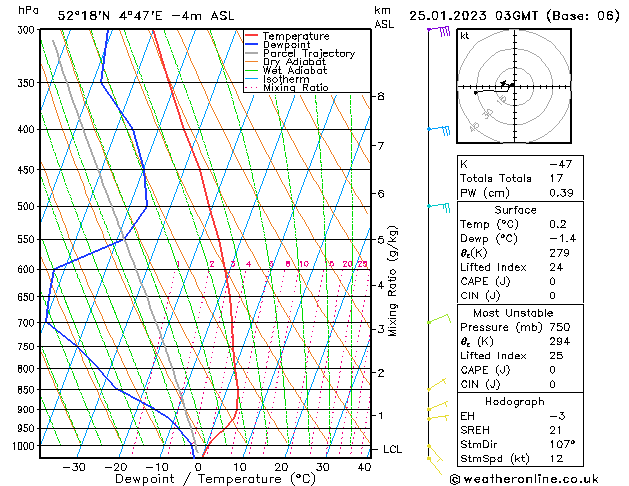Image resolution: width=629 pixels, height=486 pixels.
Task: Click the station coordinates title 52°18'N 4°47'E
Action: coord(110,16)
